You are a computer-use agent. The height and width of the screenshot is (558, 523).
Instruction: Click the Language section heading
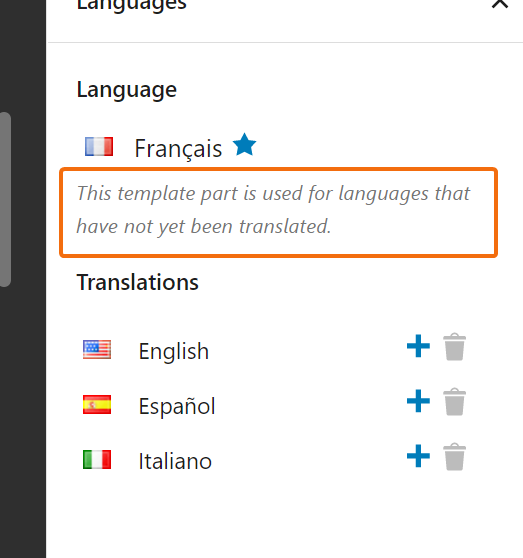pyautogui.click(x=127, y=90)
